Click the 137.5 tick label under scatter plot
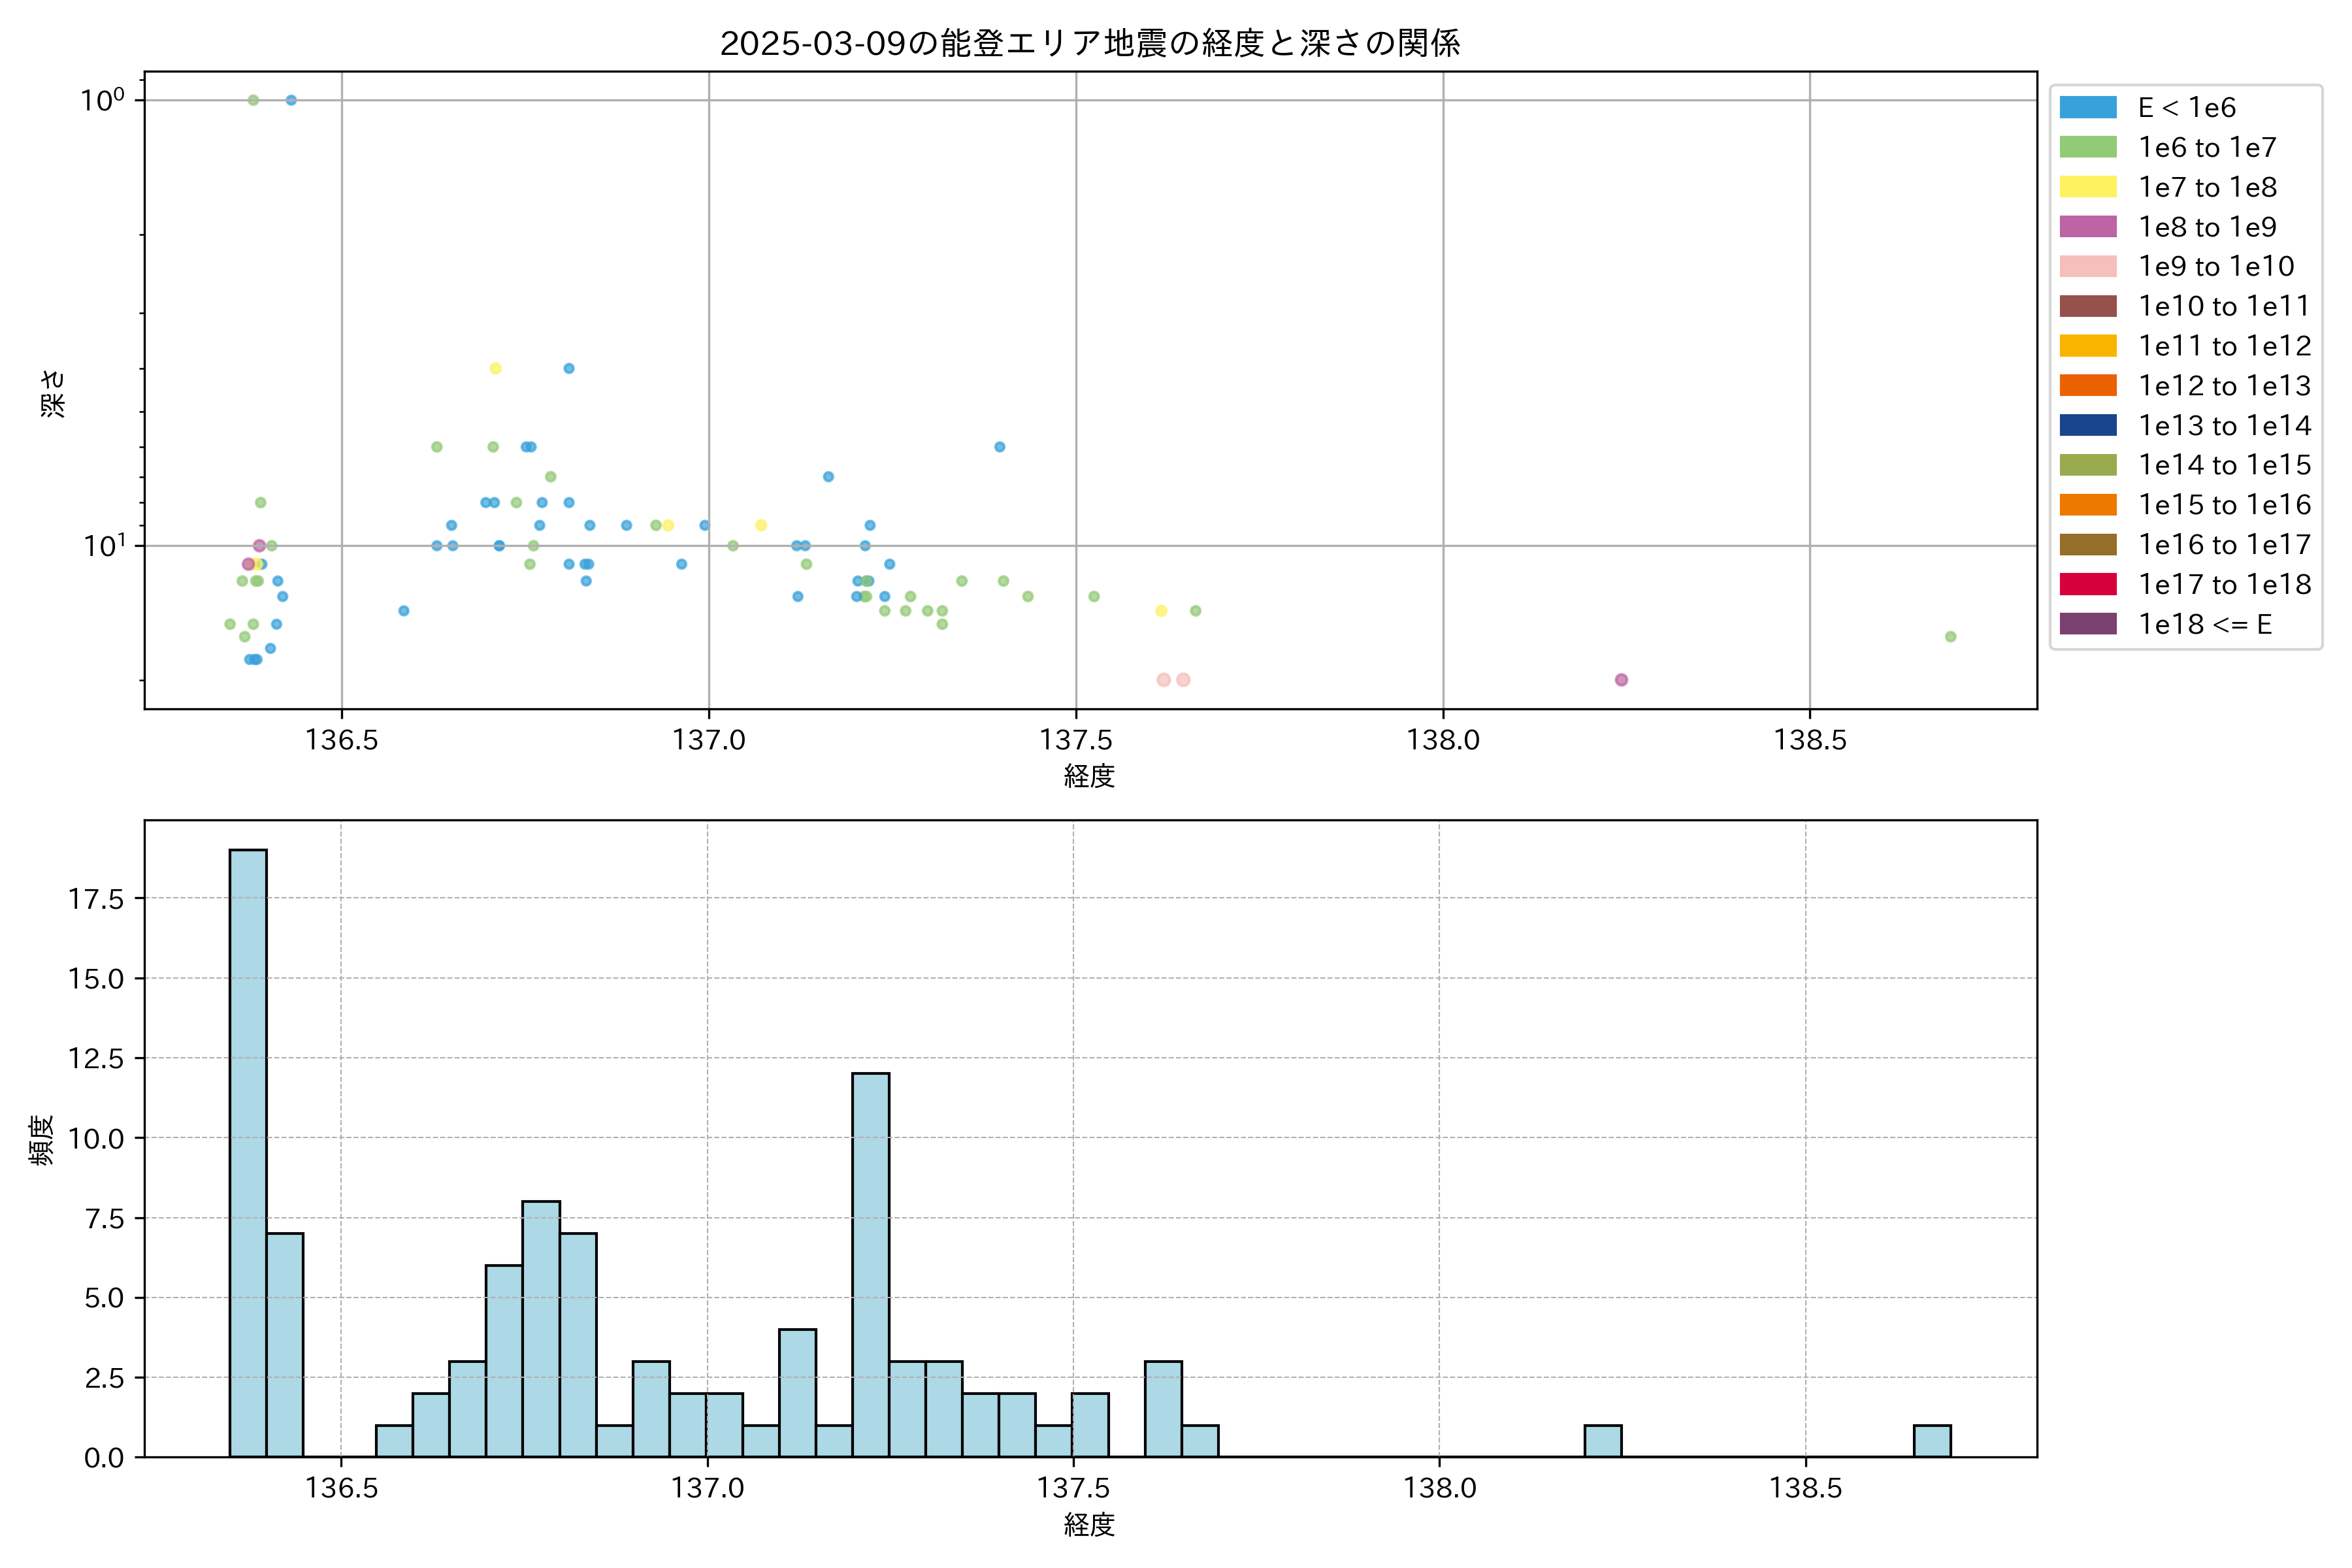Viewport: 2352px width, 1568px height. tap(1075, 740)
